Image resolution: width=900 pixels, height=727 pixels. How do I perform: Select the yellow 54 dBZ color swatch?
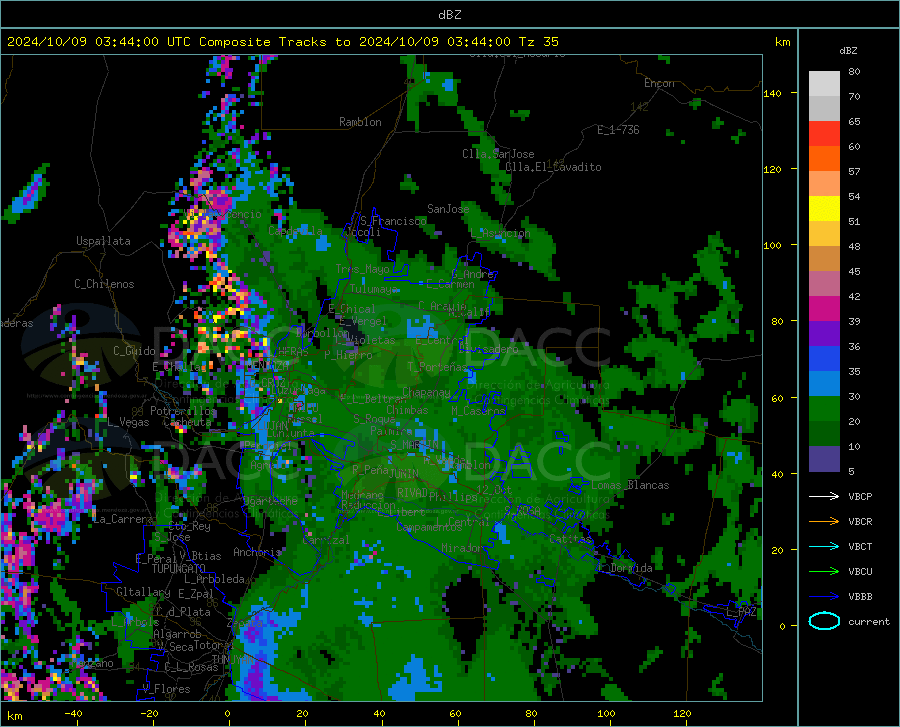pyautogui.click(x=824, y=209)
